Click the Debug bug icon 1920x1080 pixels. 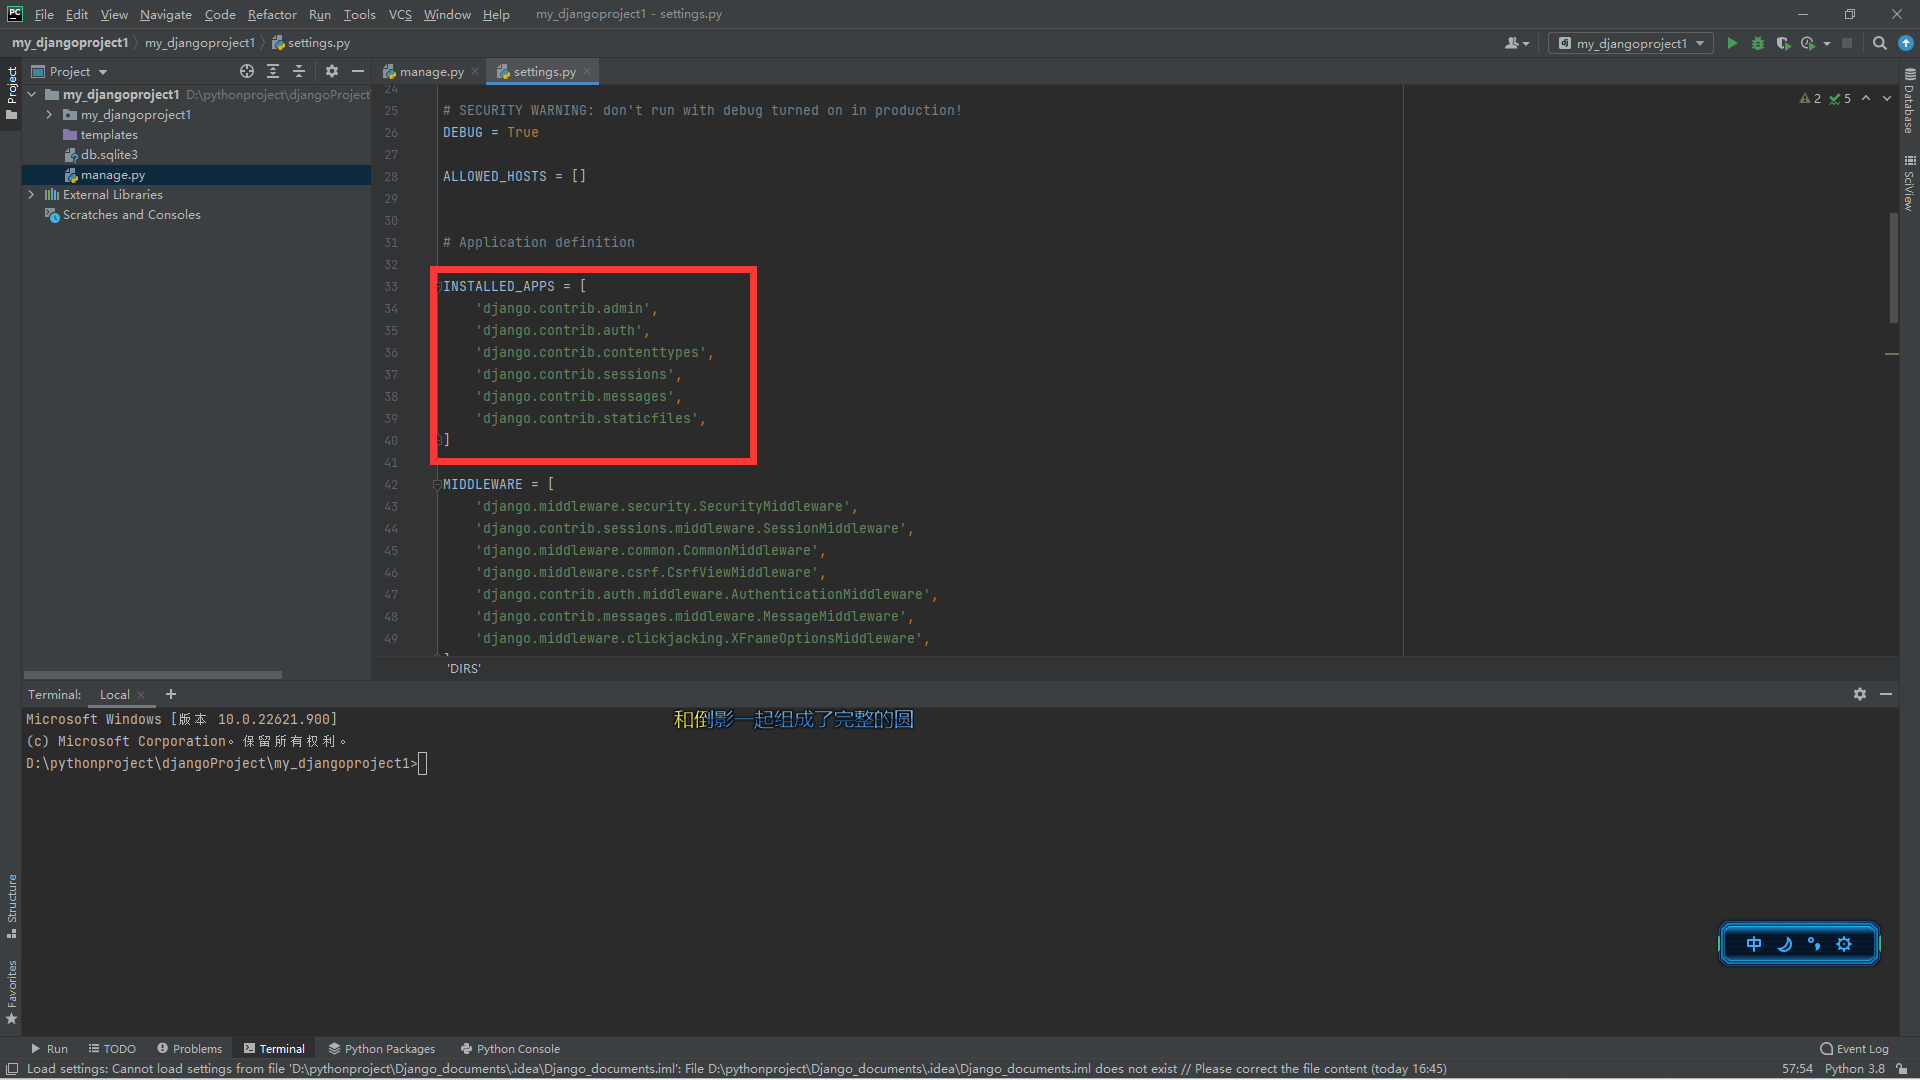(x=1758, y=43)
